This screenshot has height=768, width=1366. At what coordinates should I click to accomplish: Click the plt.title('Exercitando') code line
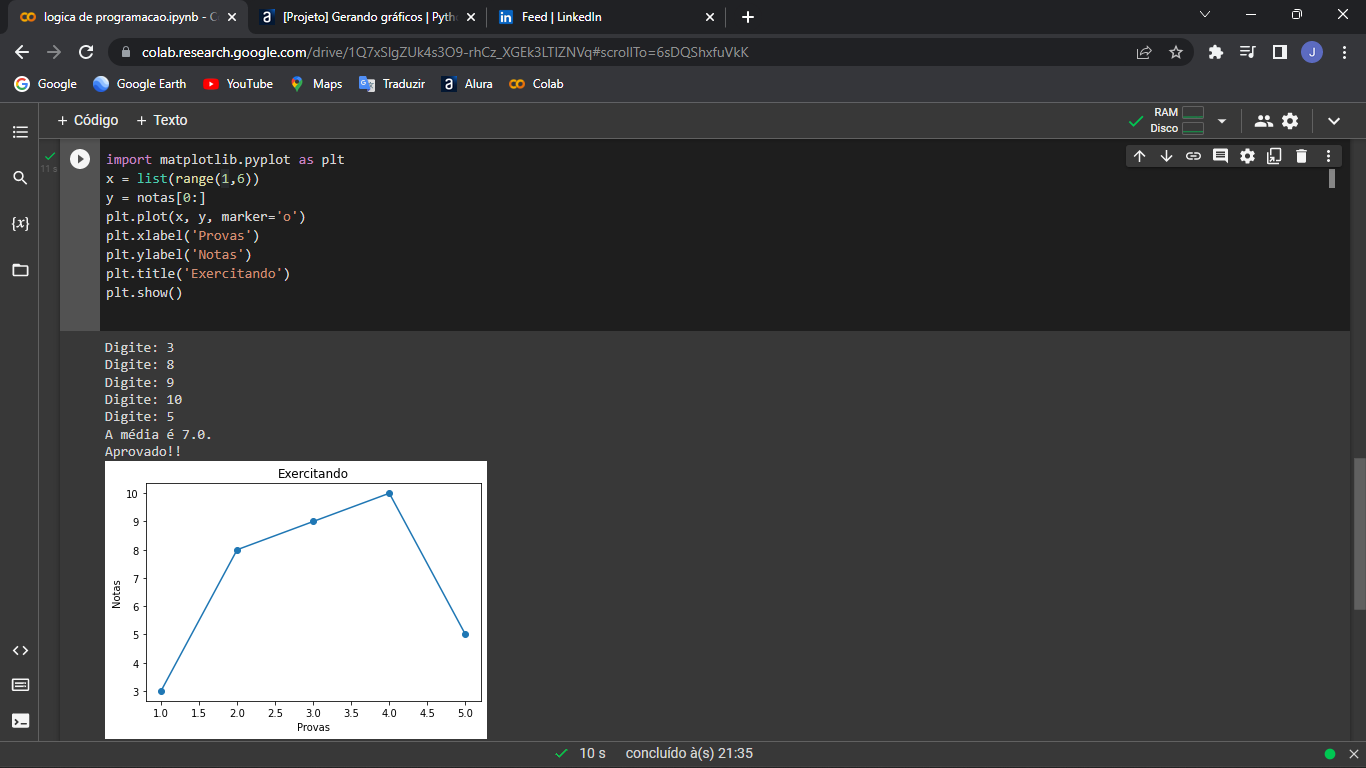coord(198,273)
